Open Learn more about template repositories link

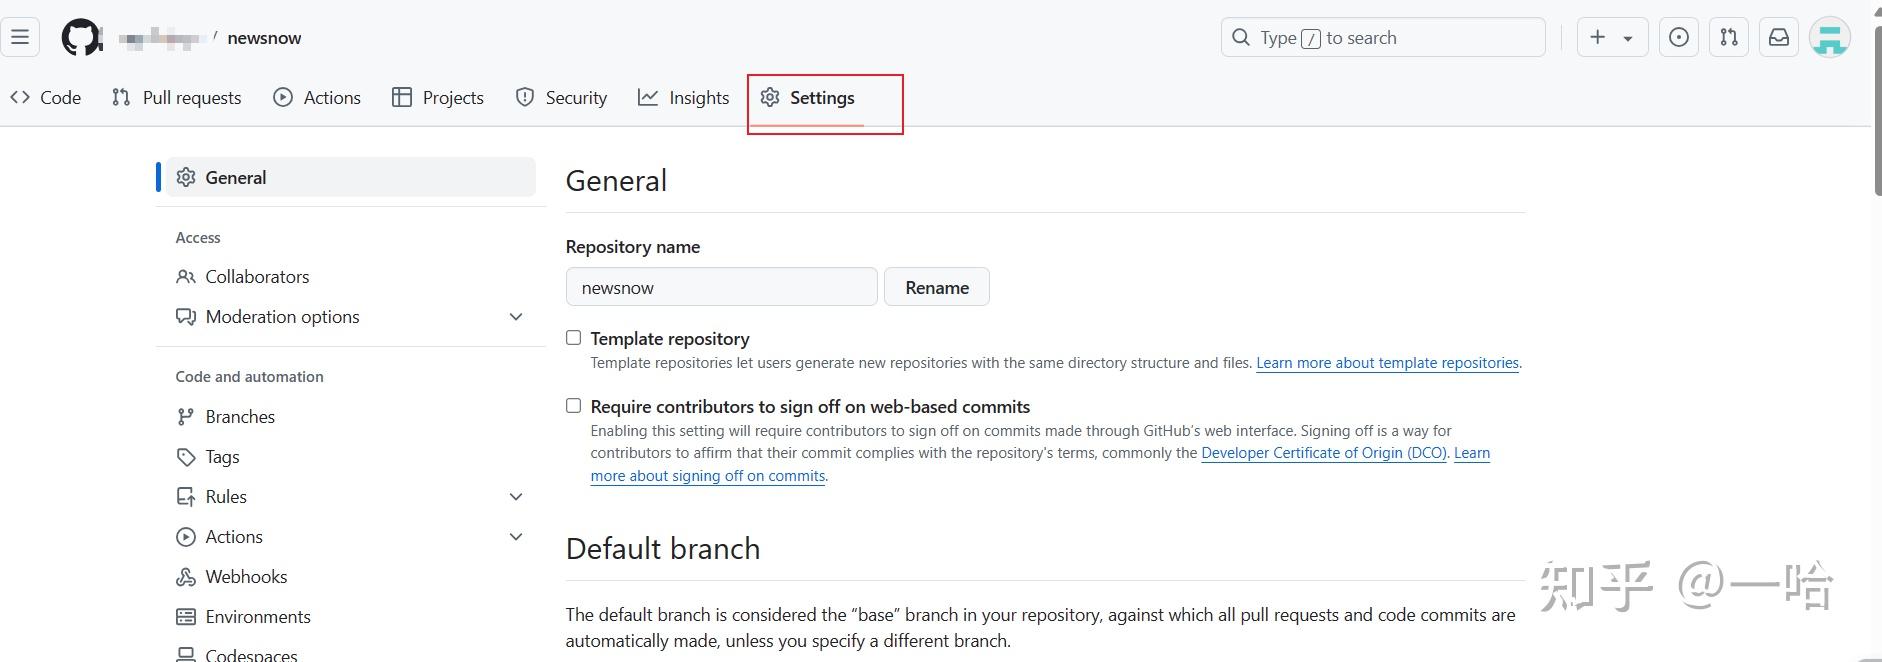1387,362
